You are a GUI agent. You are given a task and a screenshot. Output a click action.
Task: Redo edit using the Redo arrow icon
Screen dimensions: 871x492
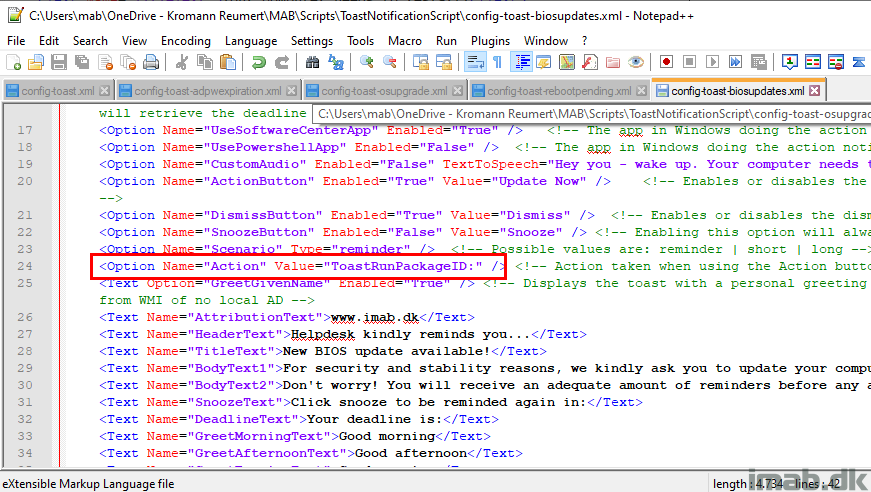[282, 62]
